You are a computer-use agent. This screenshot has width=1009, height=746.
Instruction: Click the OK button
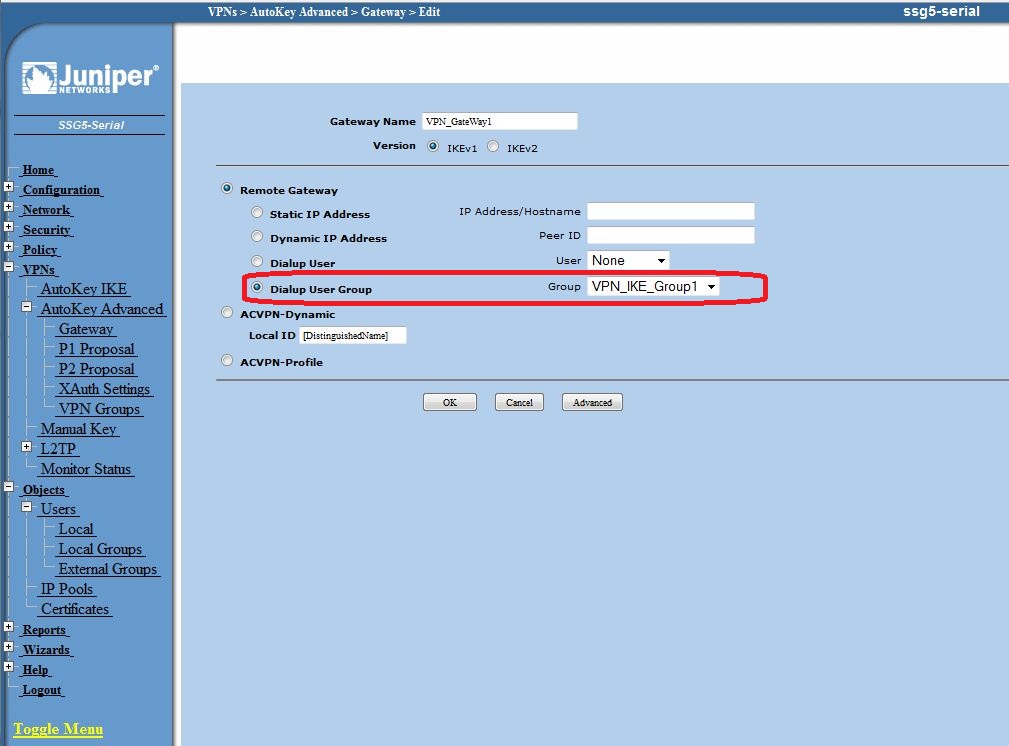coord(450,402)
